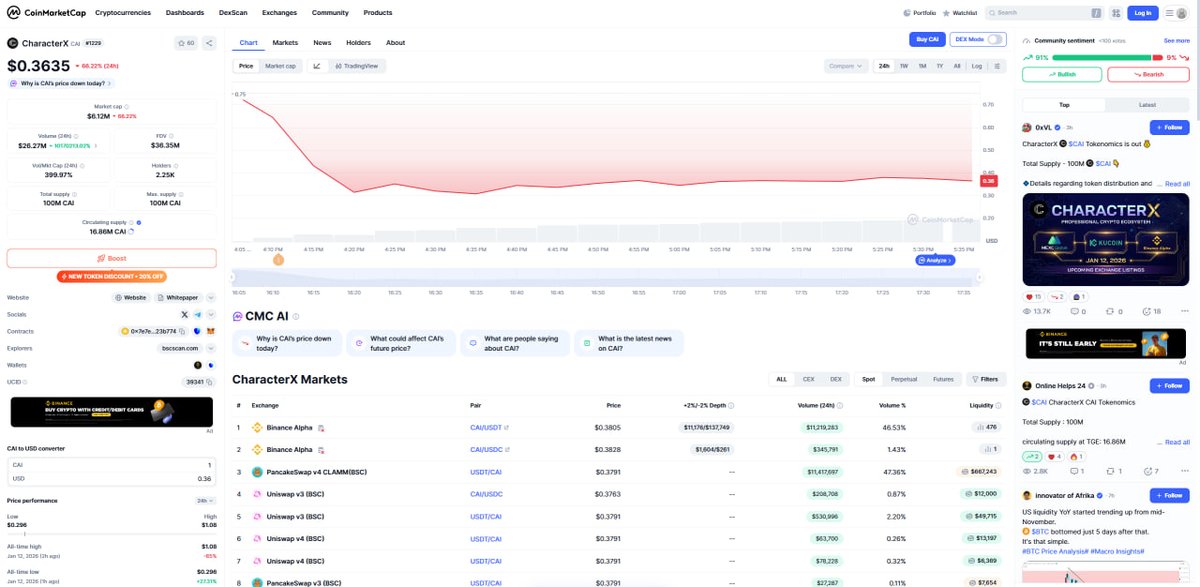Click the share icon beside CharacterX title
Viewport: 1200px width, 587px height.
209,43
